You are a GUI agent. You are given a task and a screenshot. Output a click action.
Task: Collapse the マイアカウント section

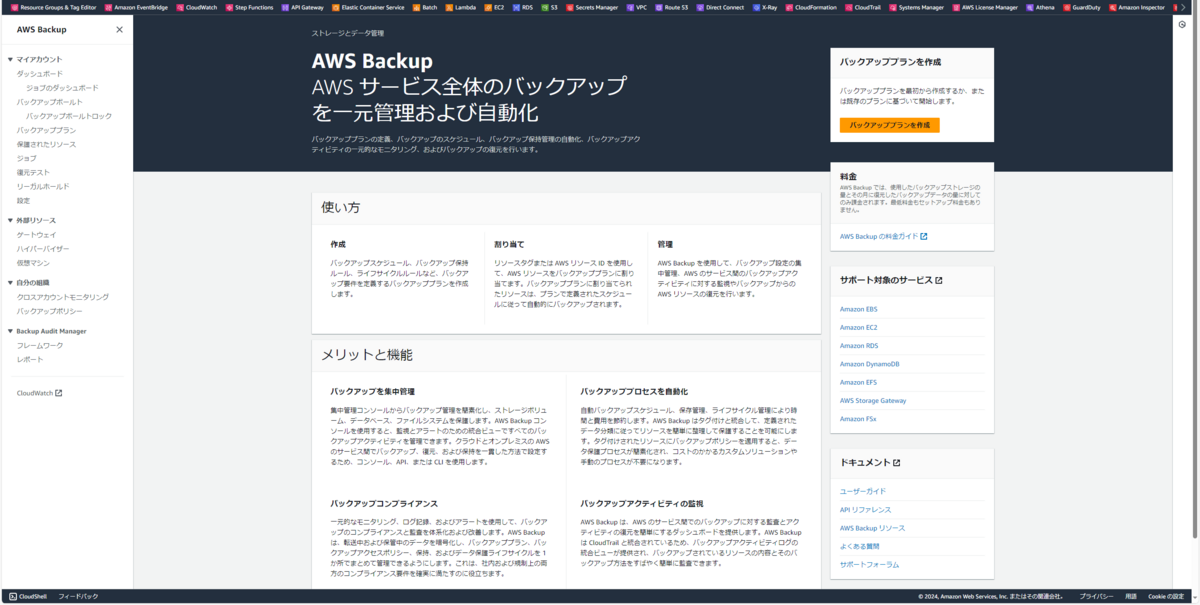point(10,60)
